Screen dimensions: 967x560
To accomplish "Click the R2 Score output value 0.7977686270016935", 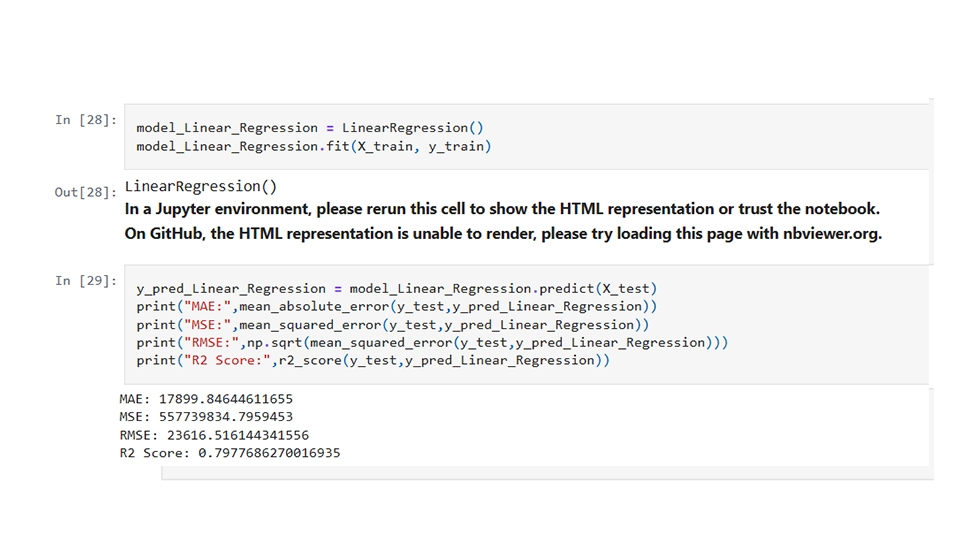I will point(269,453).
